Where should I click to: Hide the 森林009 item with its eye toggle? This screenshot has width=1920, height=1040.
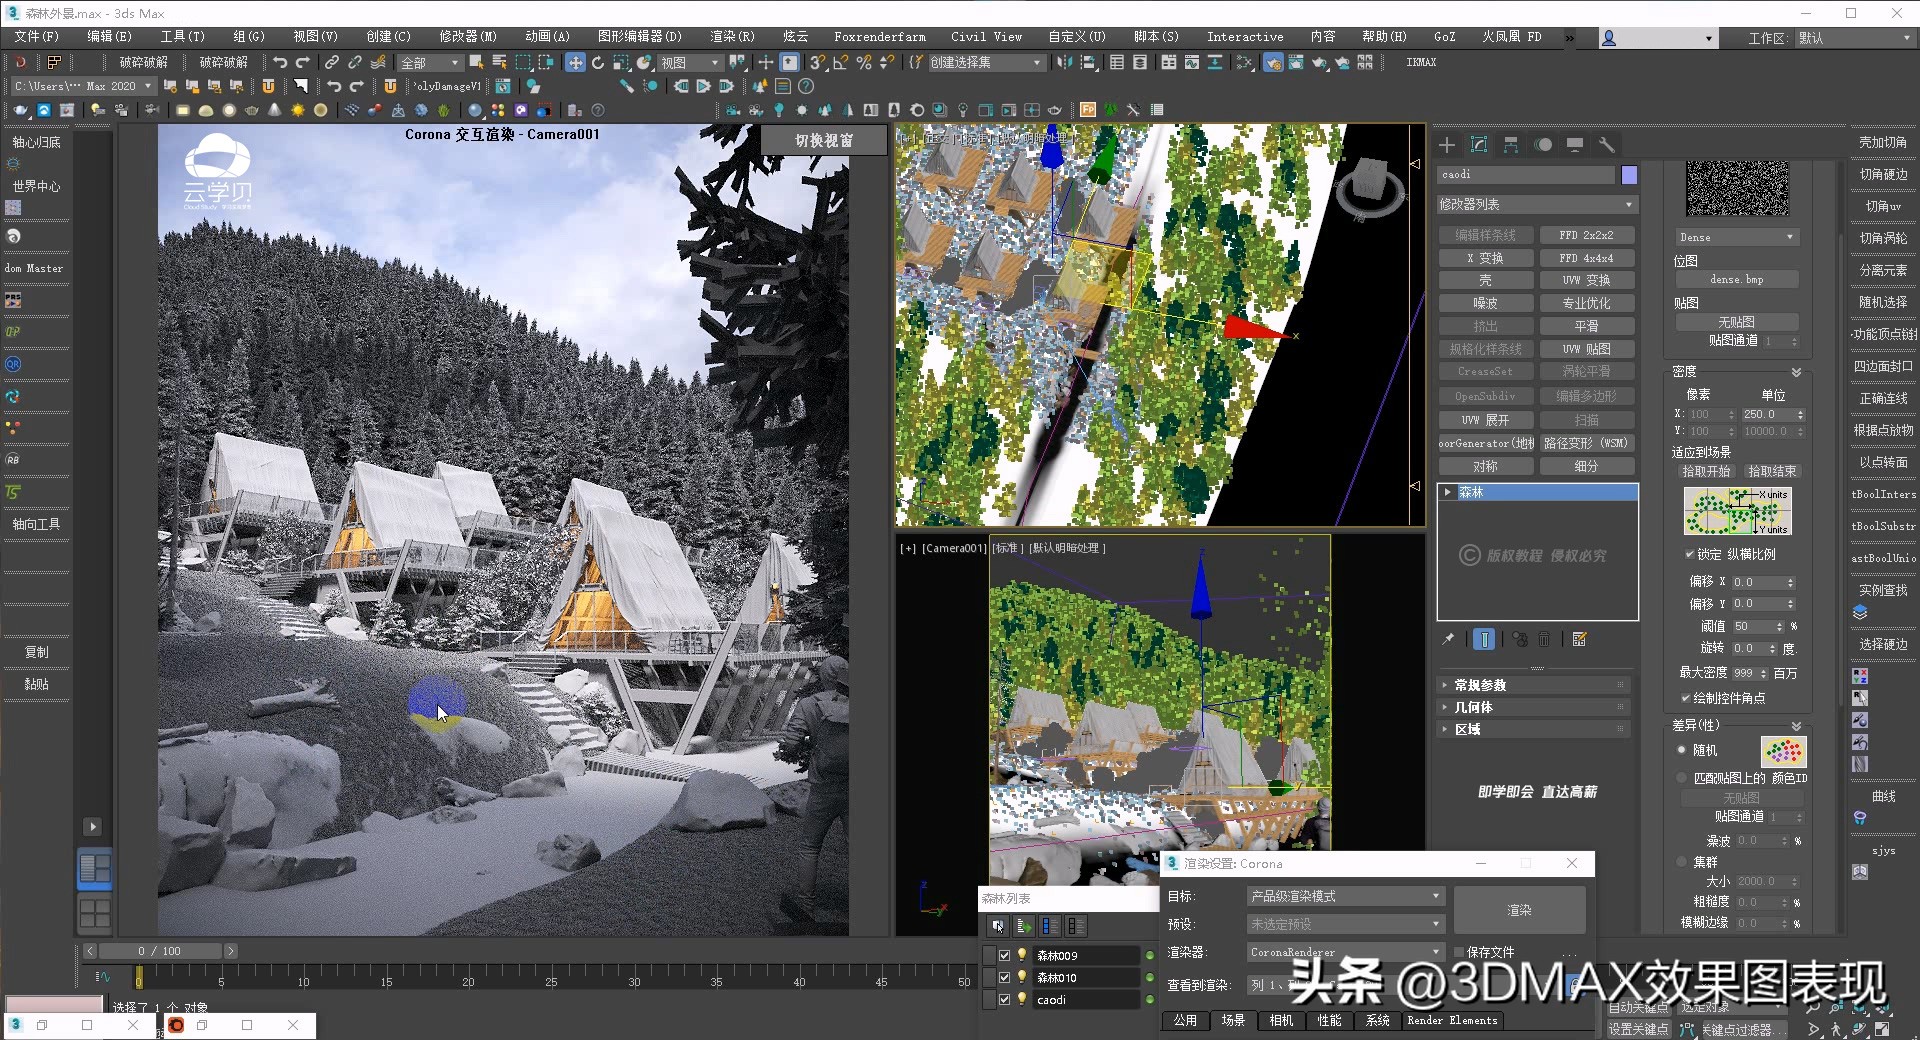click(x=1022, y=955)
